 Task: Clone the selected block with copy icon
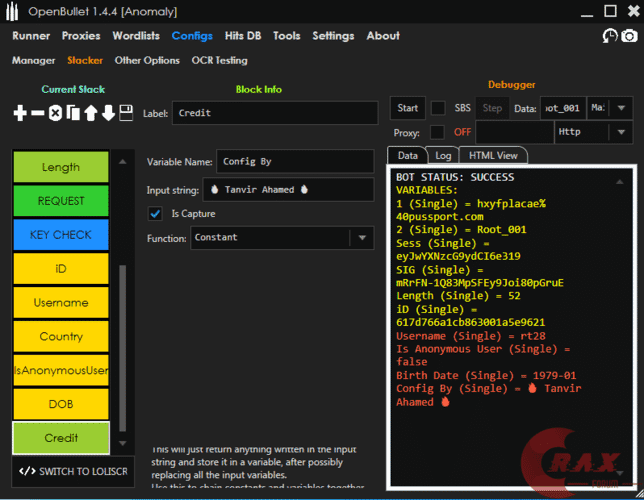coord(72,114)
